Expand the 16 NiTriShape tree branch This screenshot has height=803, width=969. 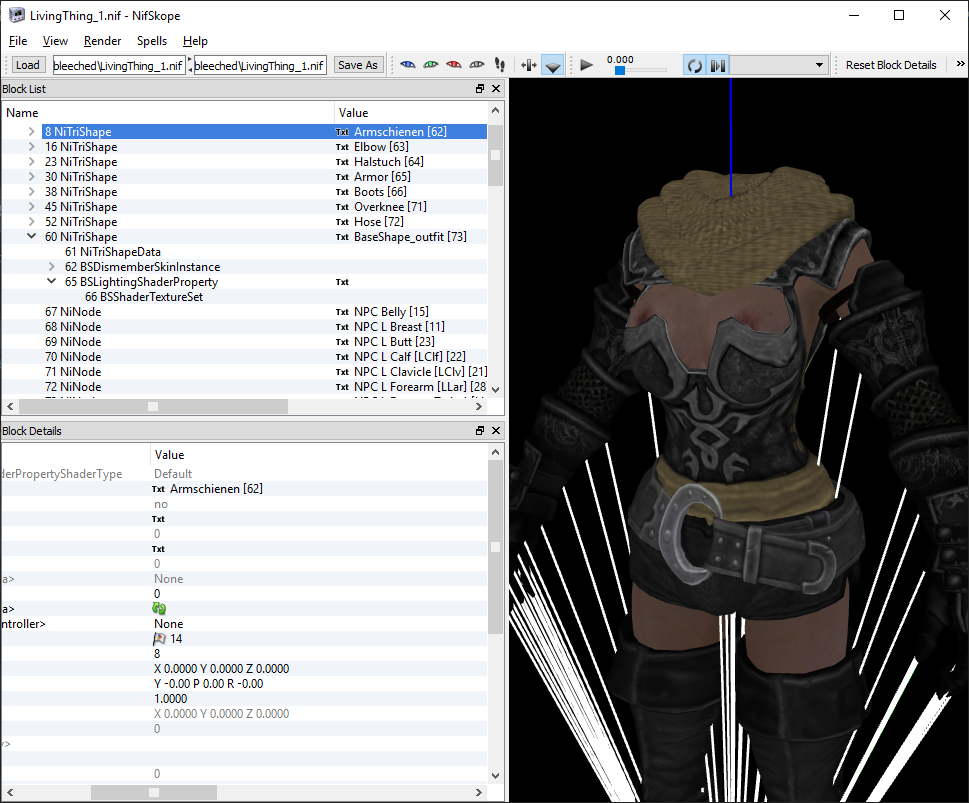(30, 146)
